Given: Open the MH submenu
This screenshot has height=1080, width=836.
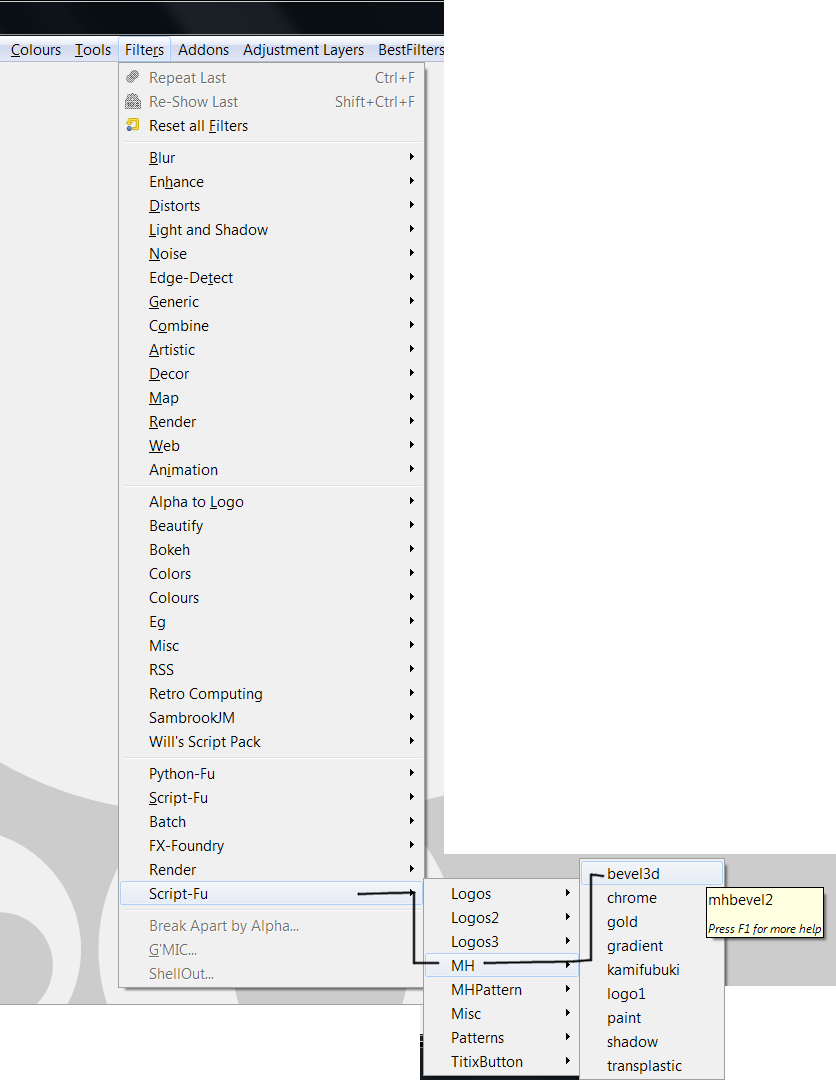Looking at the screenshot, I should pyautogui.click(x=501, y=966).
